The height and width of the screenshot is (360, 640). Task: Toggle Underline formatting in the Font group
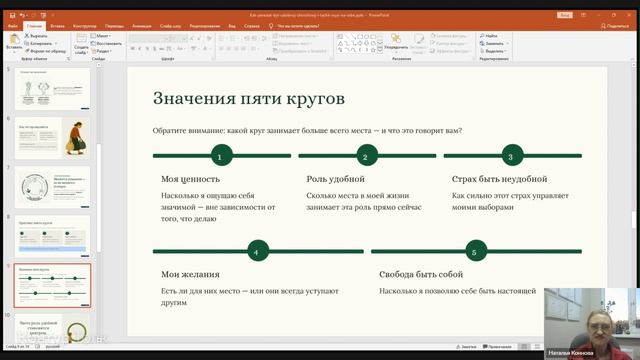(147, 49)
